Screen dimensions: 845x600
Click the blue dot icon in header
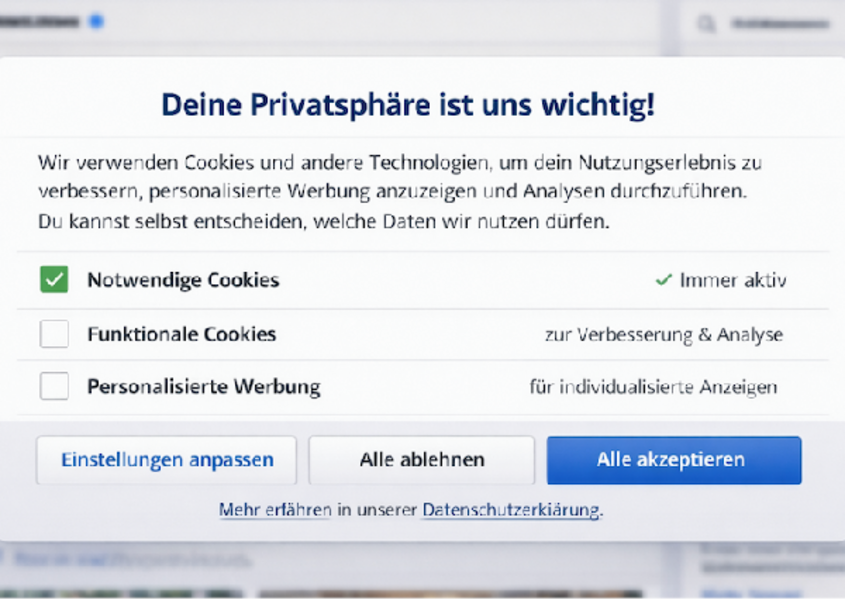(96, 22)
